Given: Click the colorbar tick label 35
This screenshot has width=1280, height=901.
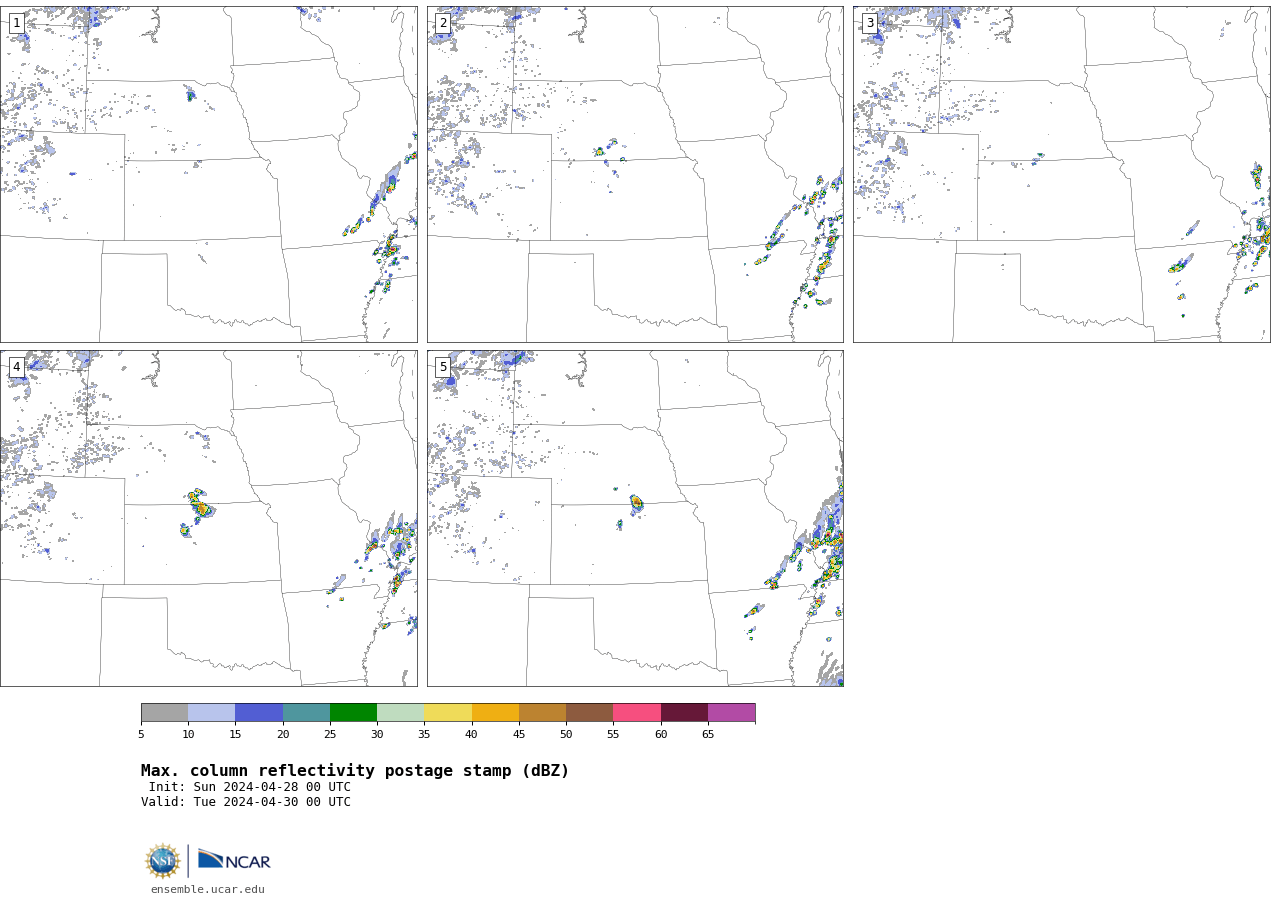Looking at the screenshot, I should click(424, 735).
